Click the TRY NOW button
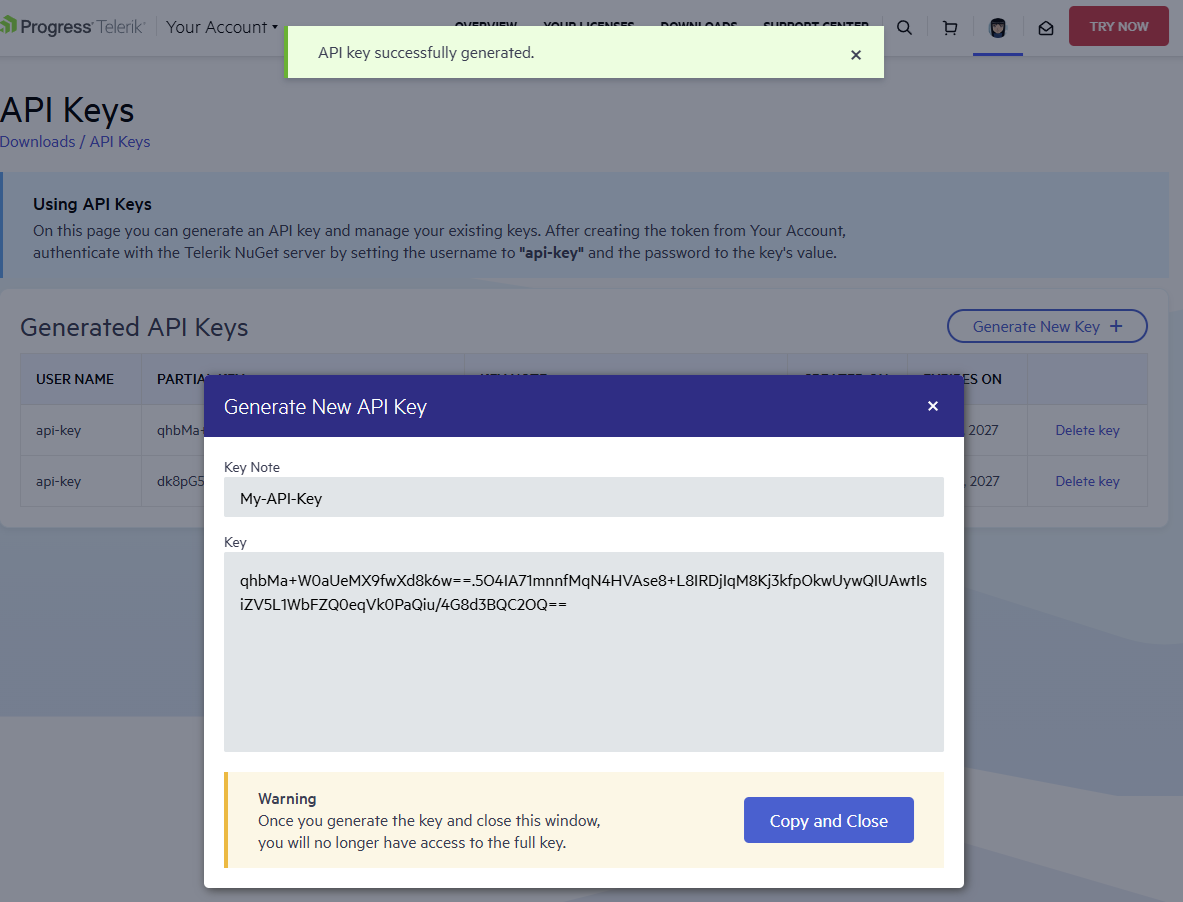The image size is (1183, 902). [x=1118, y=26]
